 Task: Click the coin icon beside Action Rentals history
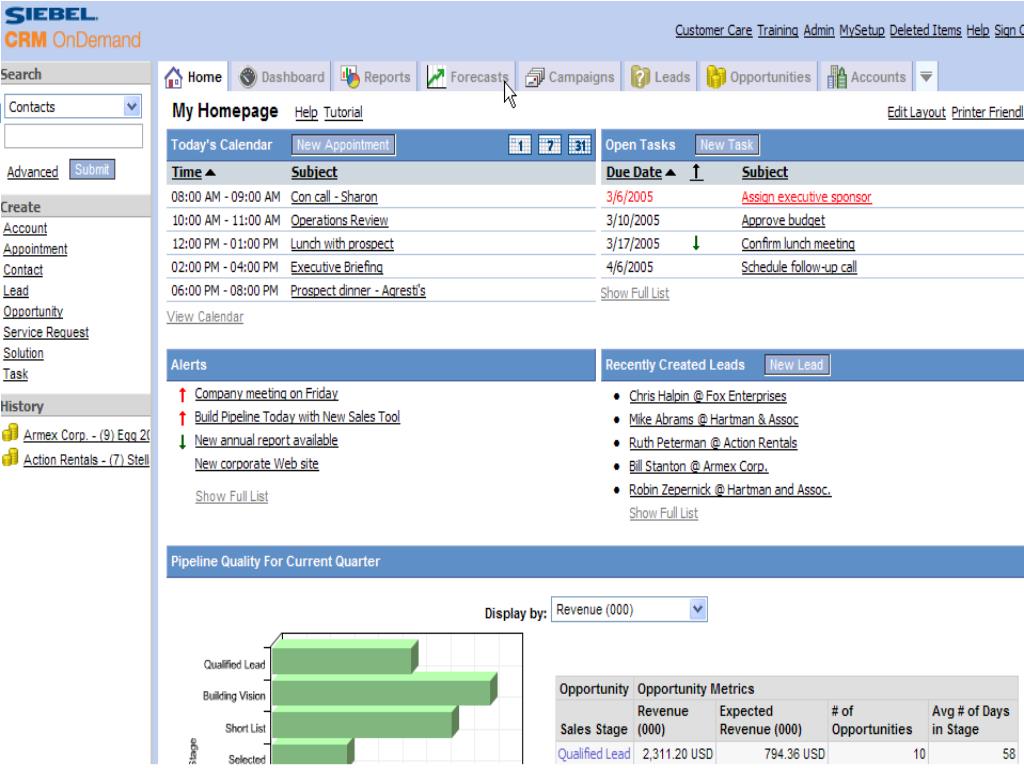(x=10, y=458)
